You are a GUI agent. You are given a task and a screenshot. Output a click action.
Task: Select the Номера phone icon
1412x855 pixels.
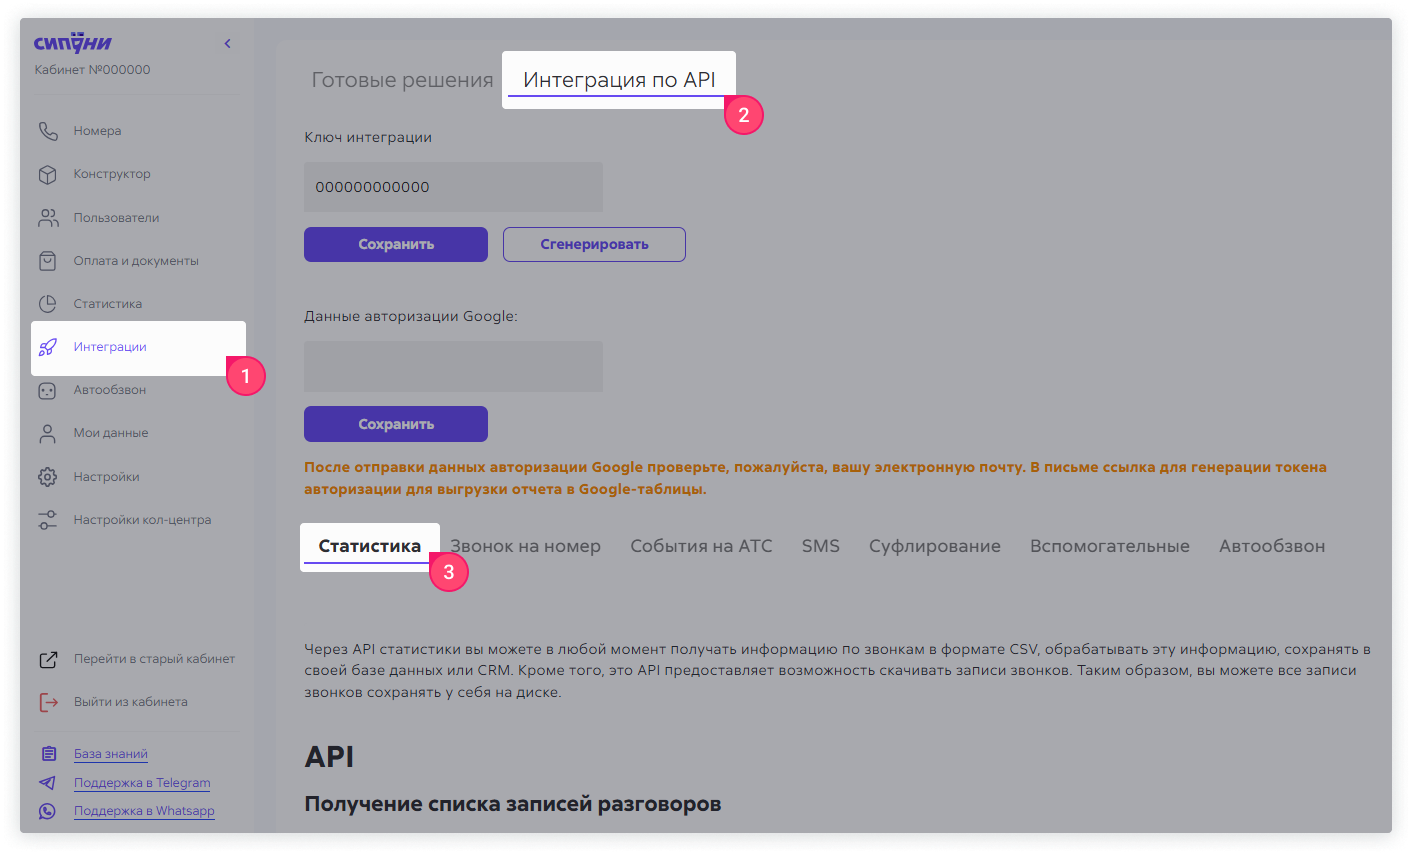tap(46, 130)
